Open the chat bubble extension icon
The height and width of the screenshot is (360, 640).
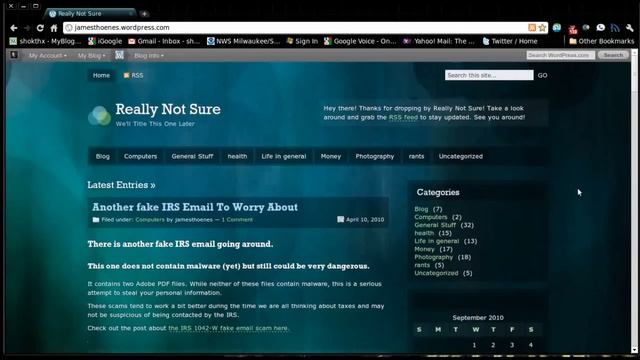(600, 28)
